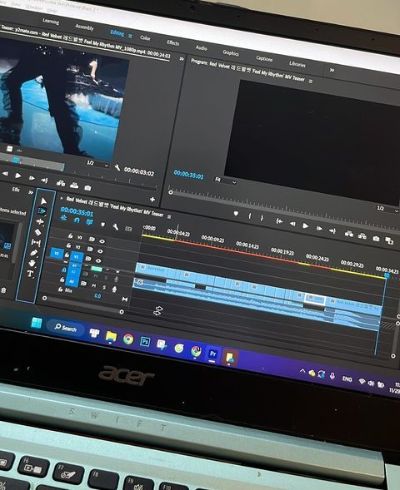Go to Out point in Program monitor
This screenshot has height=490, width=400.
(x=332, y=230)
